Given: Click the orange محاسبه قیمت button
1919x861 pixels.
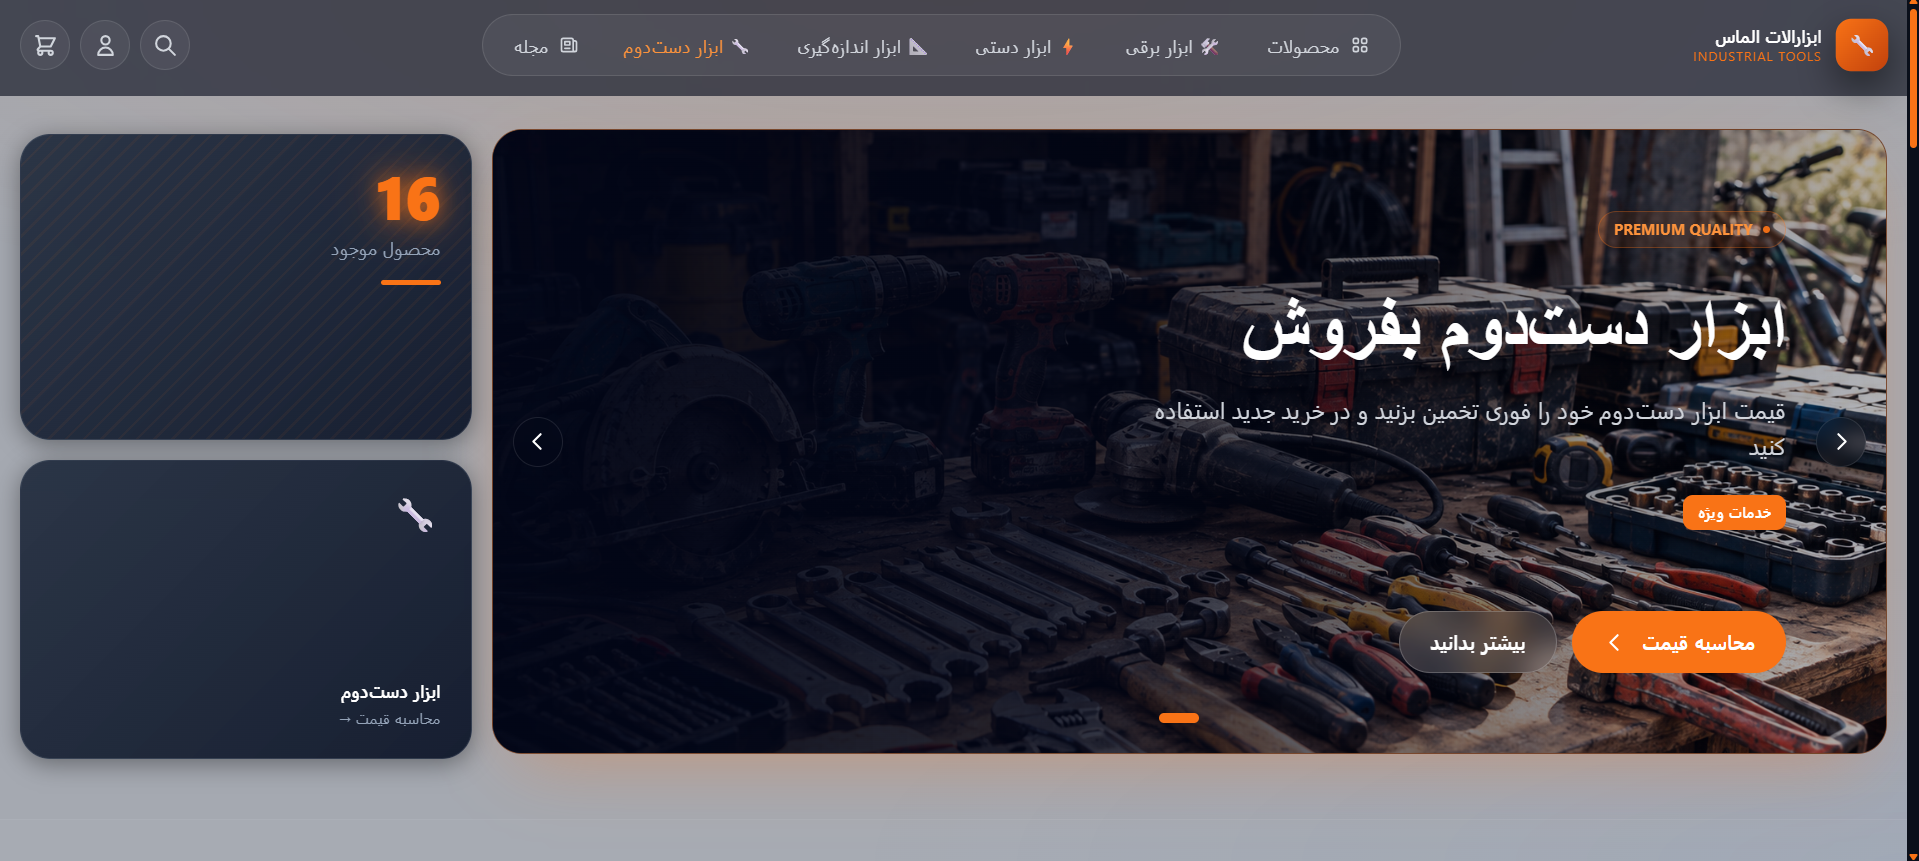Looking at the screenshot, I should (x=1678, y=642).
